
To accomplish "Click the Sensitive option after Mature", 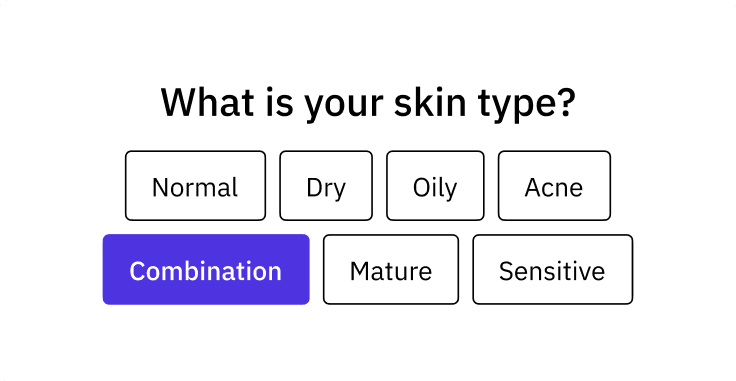I will [x=552, y=269].
